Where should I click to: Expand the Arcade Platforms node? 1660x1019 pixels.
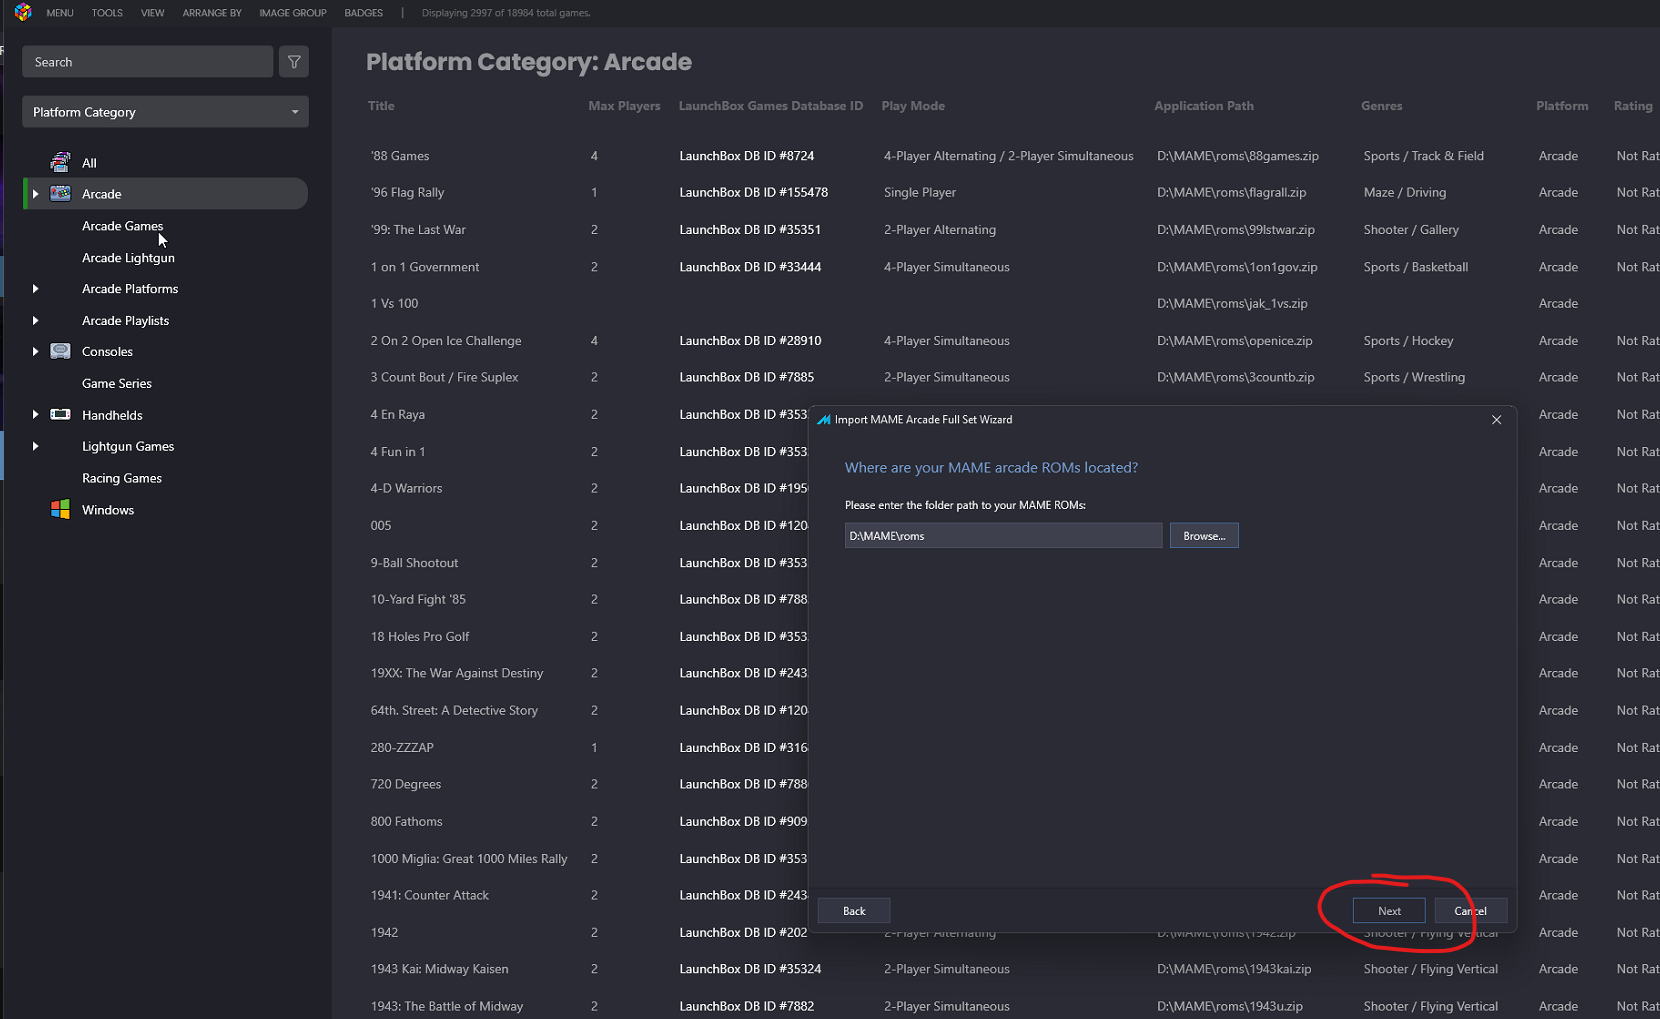pyautogui.click(x=36, y=289)
